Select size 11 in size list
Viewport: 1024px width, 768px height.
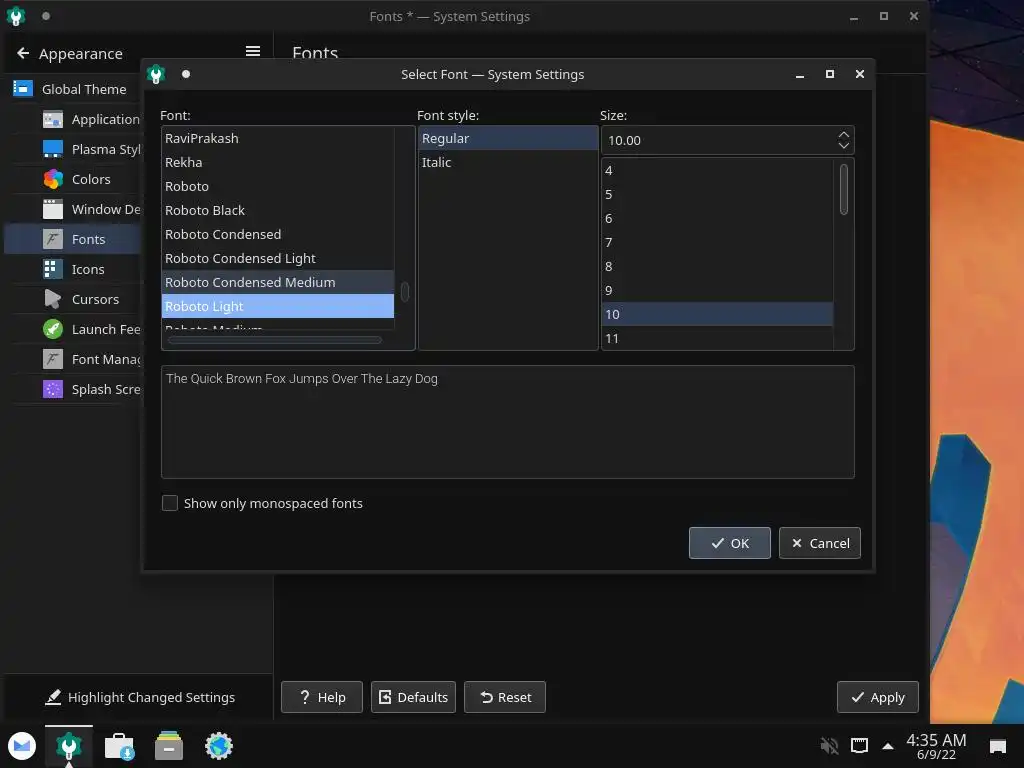pos(717,338)
